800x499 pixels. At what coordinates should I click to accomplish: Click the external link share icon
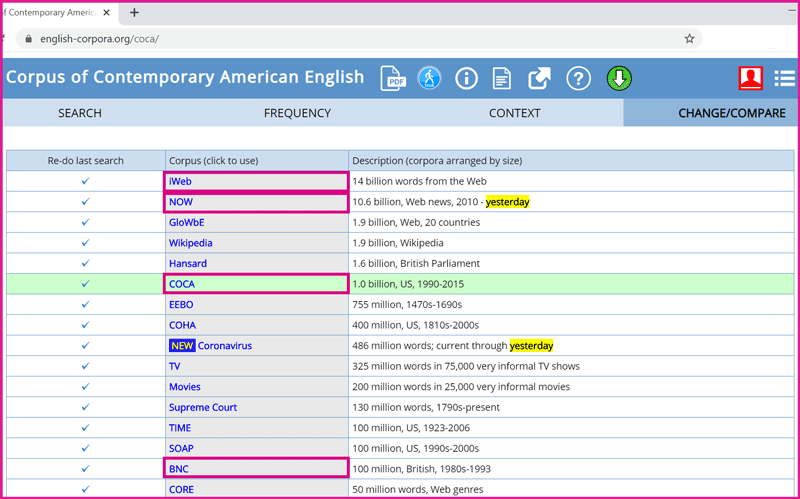tap(540, 78)
